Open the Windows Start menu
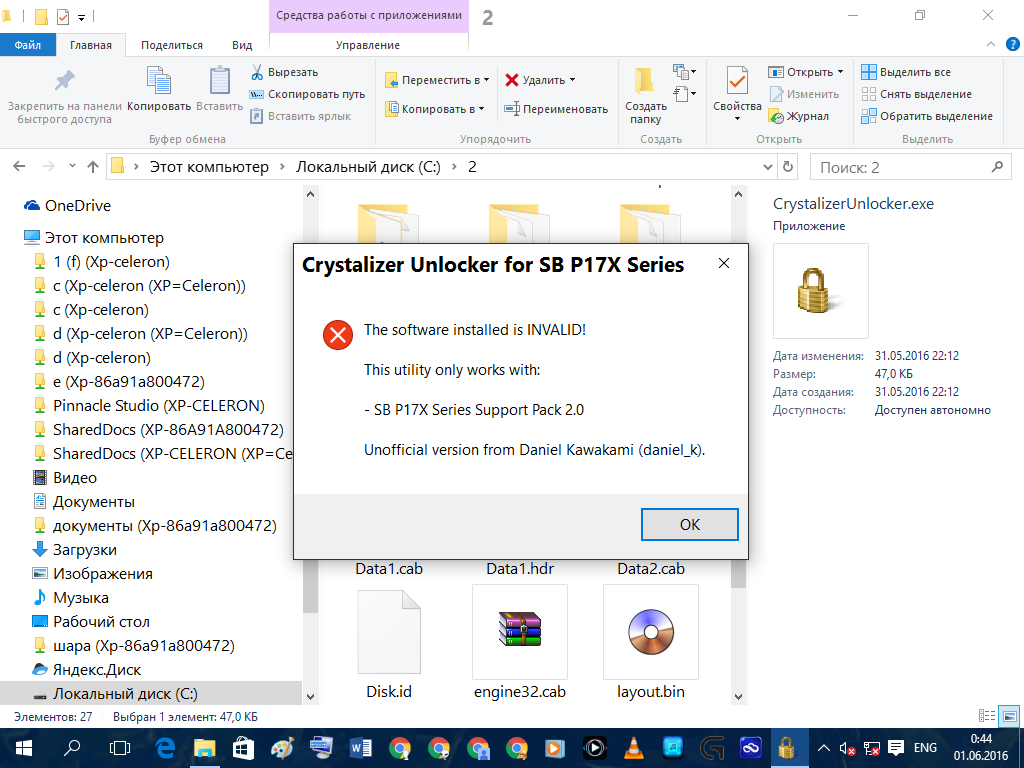Image resolution: width=1024 pixels, height=768 pixels. (x=24, y=748)
